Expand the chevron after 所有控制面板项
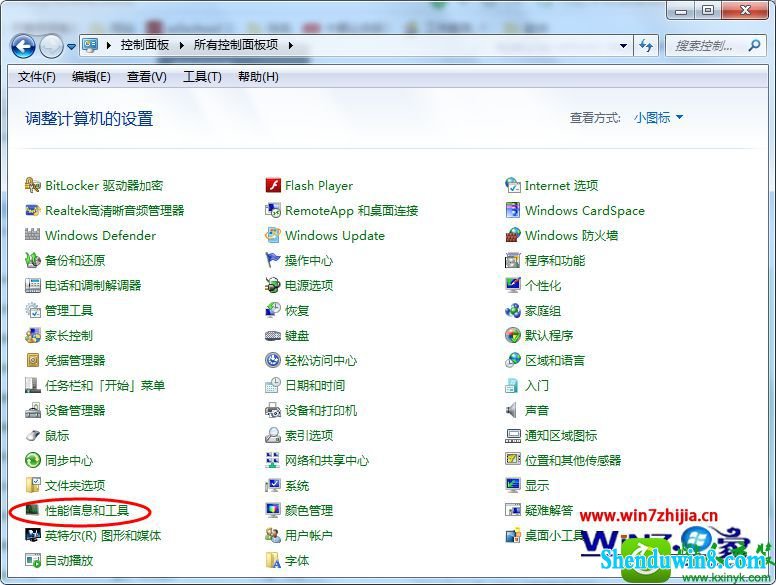The image size is (776, 585). pyautogui.click(x=291, y=46)
